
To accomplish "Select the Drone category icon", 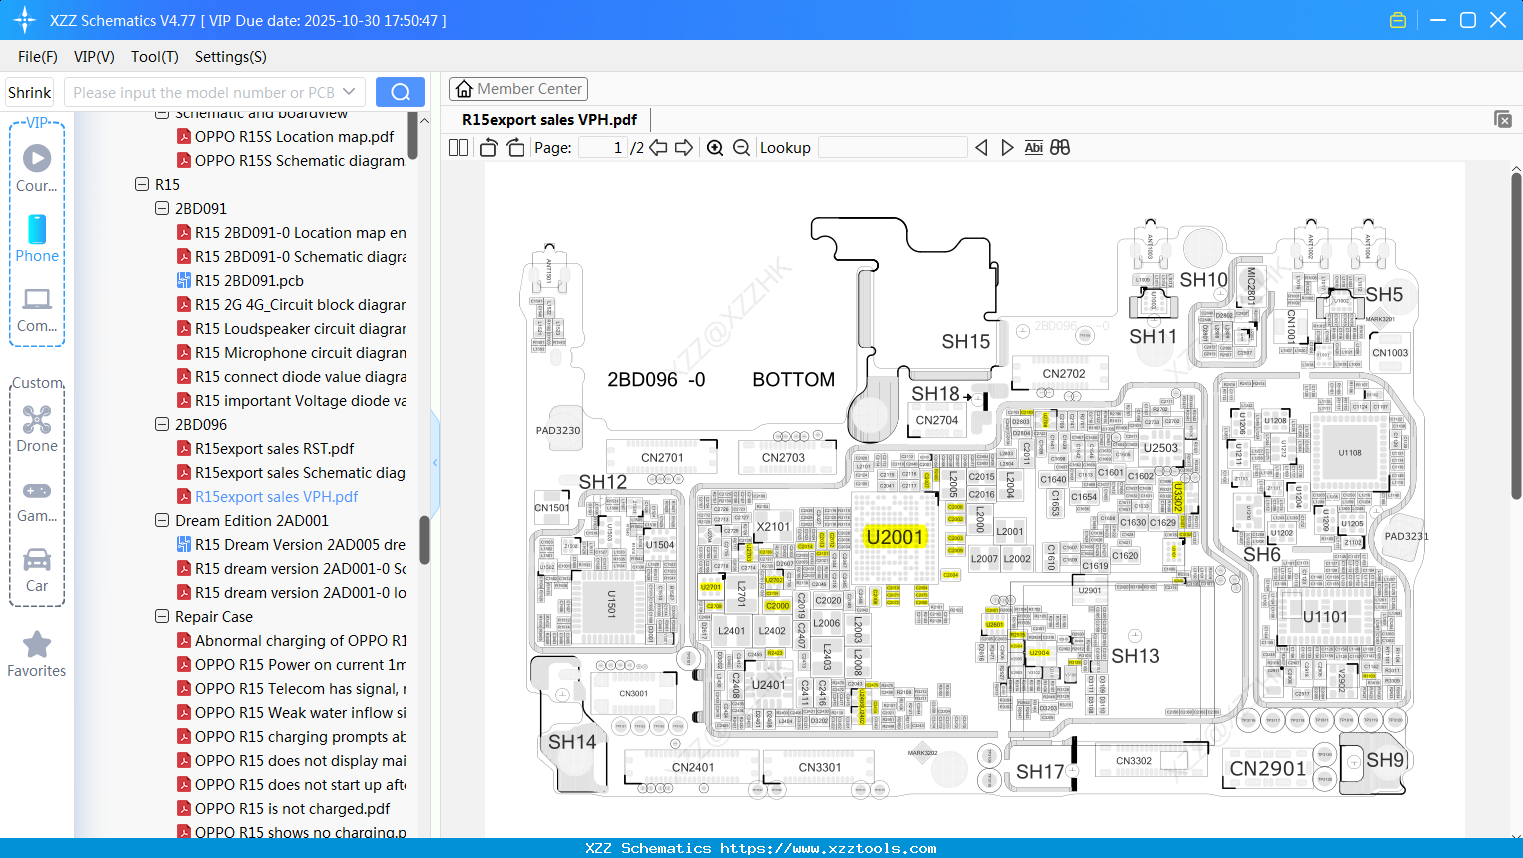I will tap(37, 428).
